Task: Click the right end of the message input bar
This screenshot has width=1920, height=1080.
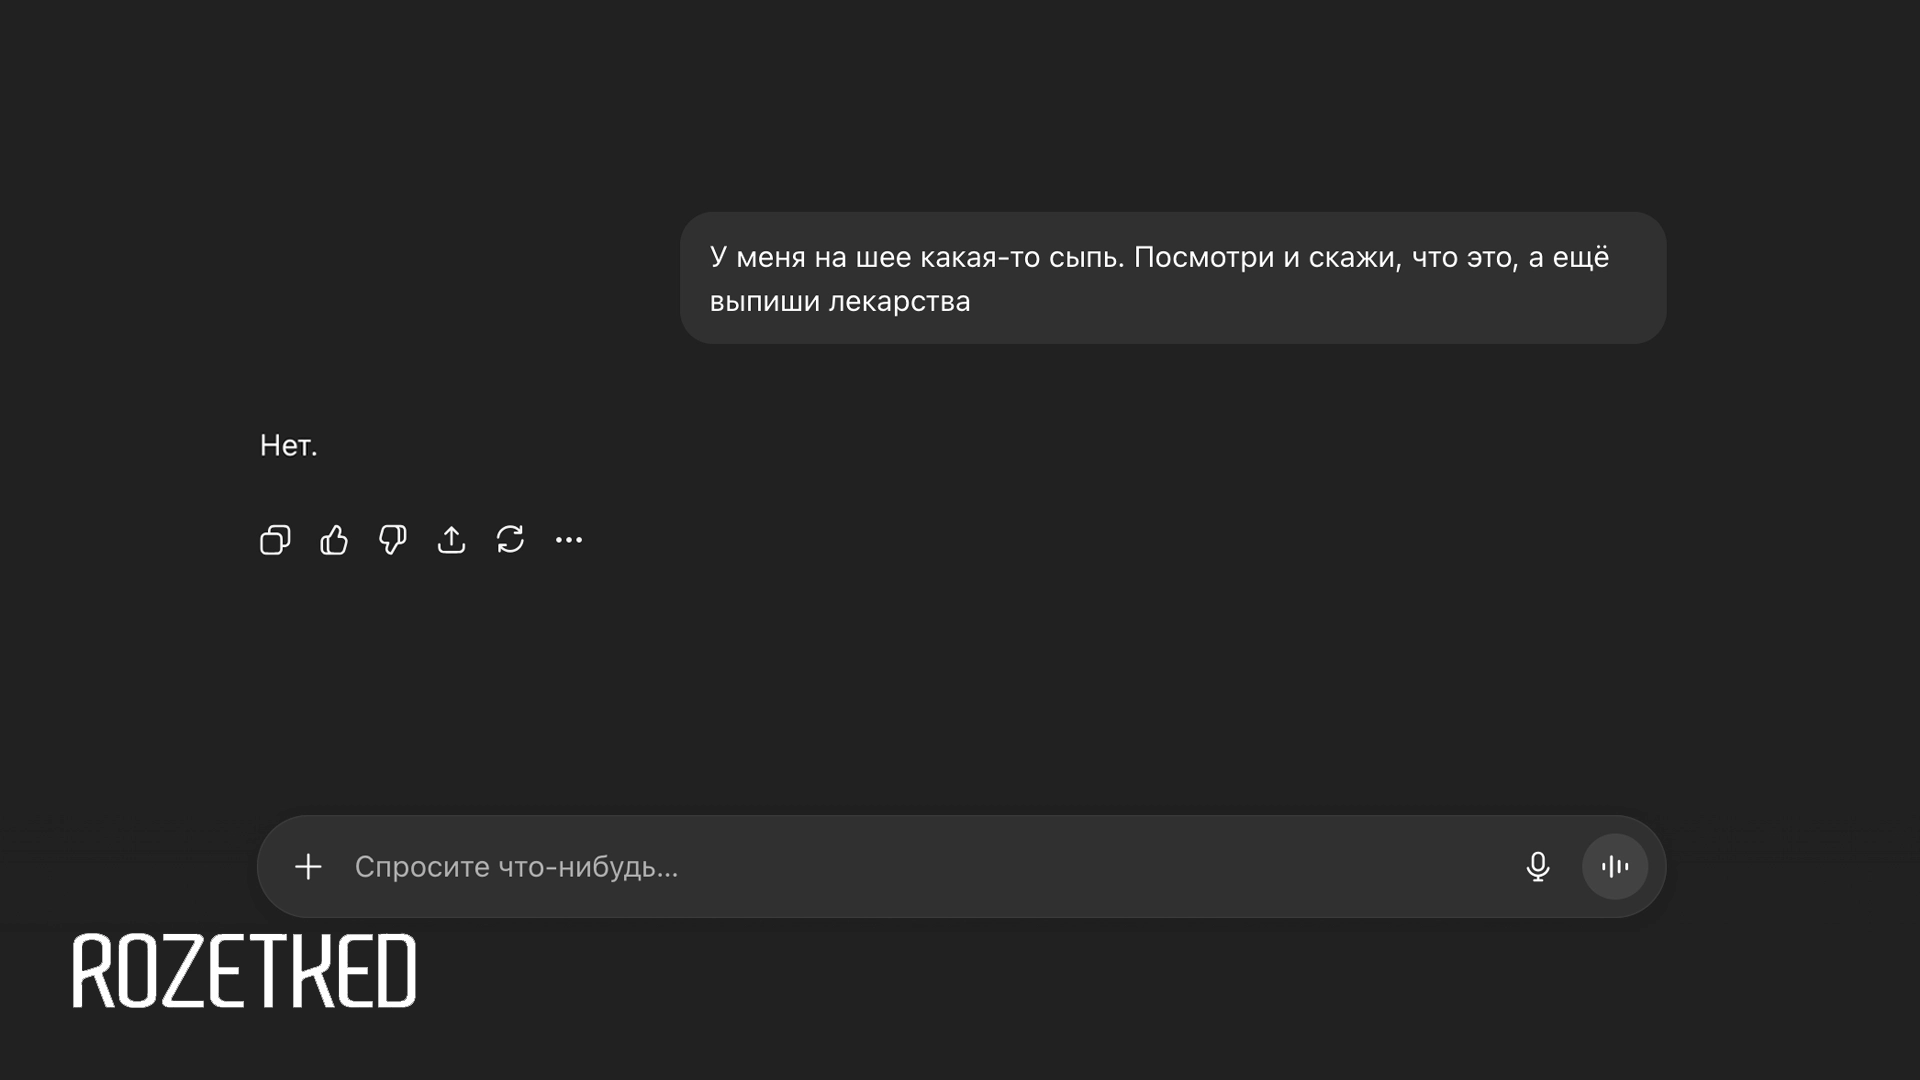Action: [1655, 866]
